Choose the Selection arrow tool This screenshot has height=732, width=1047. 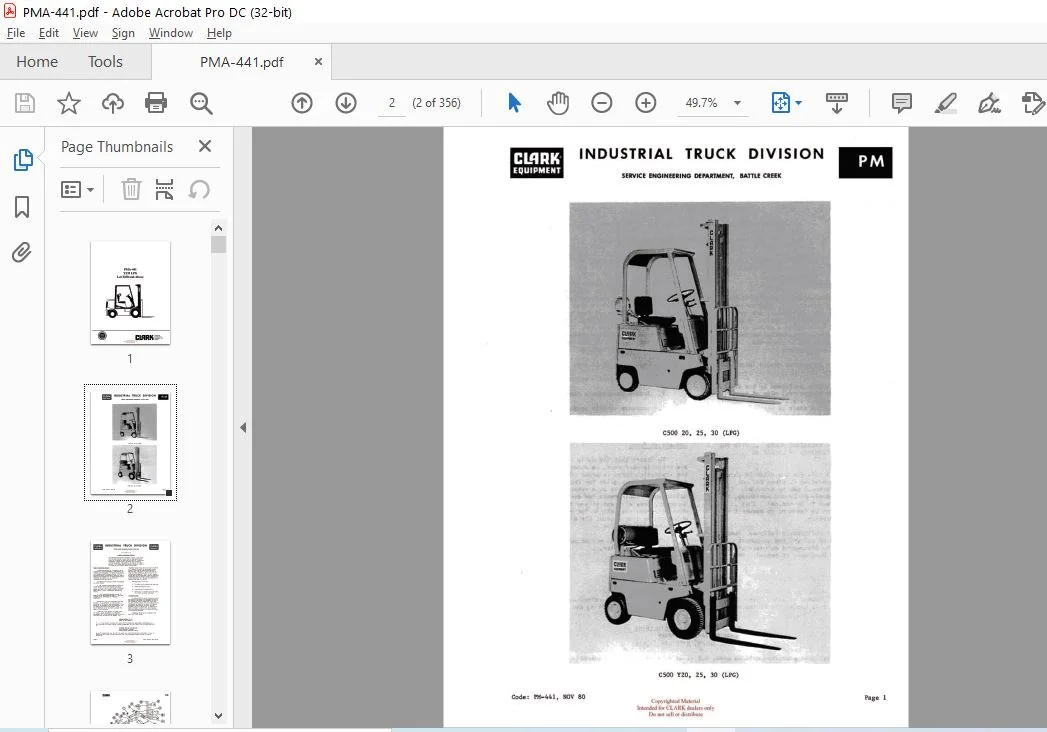pos(514,103)
